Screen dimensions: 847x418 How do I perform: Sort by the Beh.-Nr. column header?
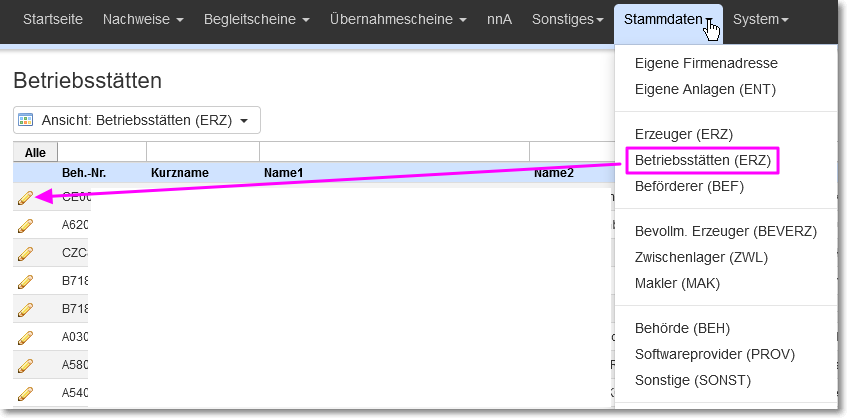(x=84, y=173)
